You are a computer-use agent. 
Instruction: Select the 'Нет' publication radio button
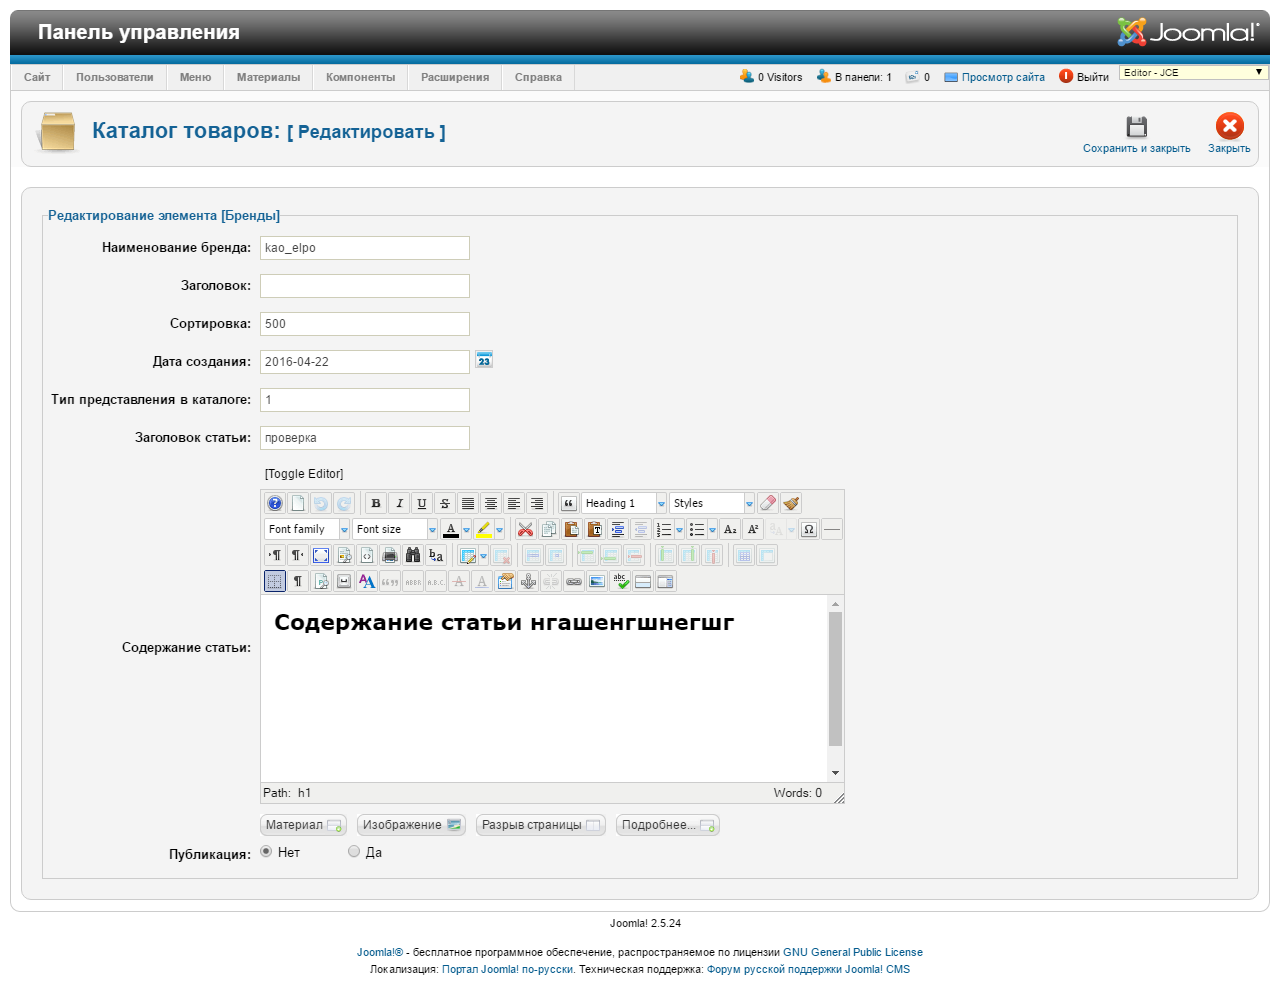pos(266,852)
